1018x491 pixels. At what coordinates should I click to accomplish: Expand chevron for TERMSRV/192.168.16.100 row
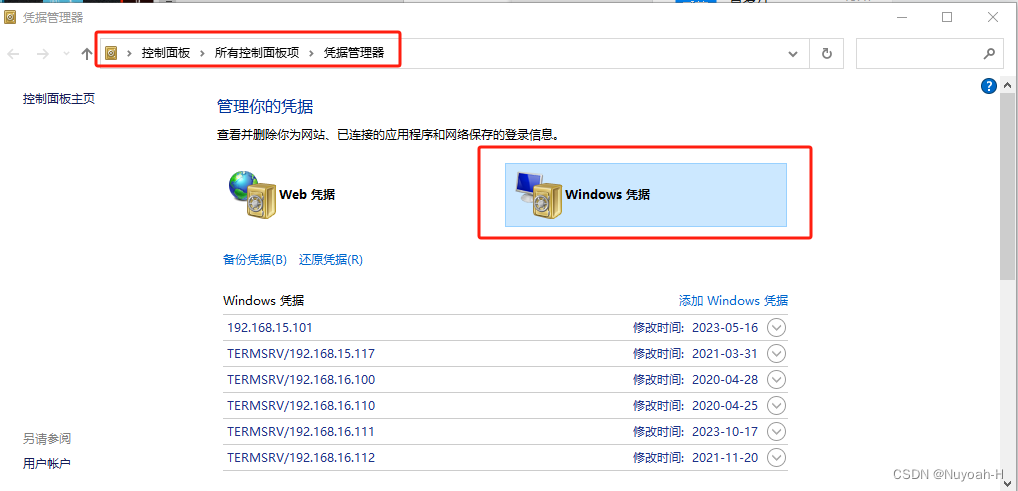(x=776, y=380)
